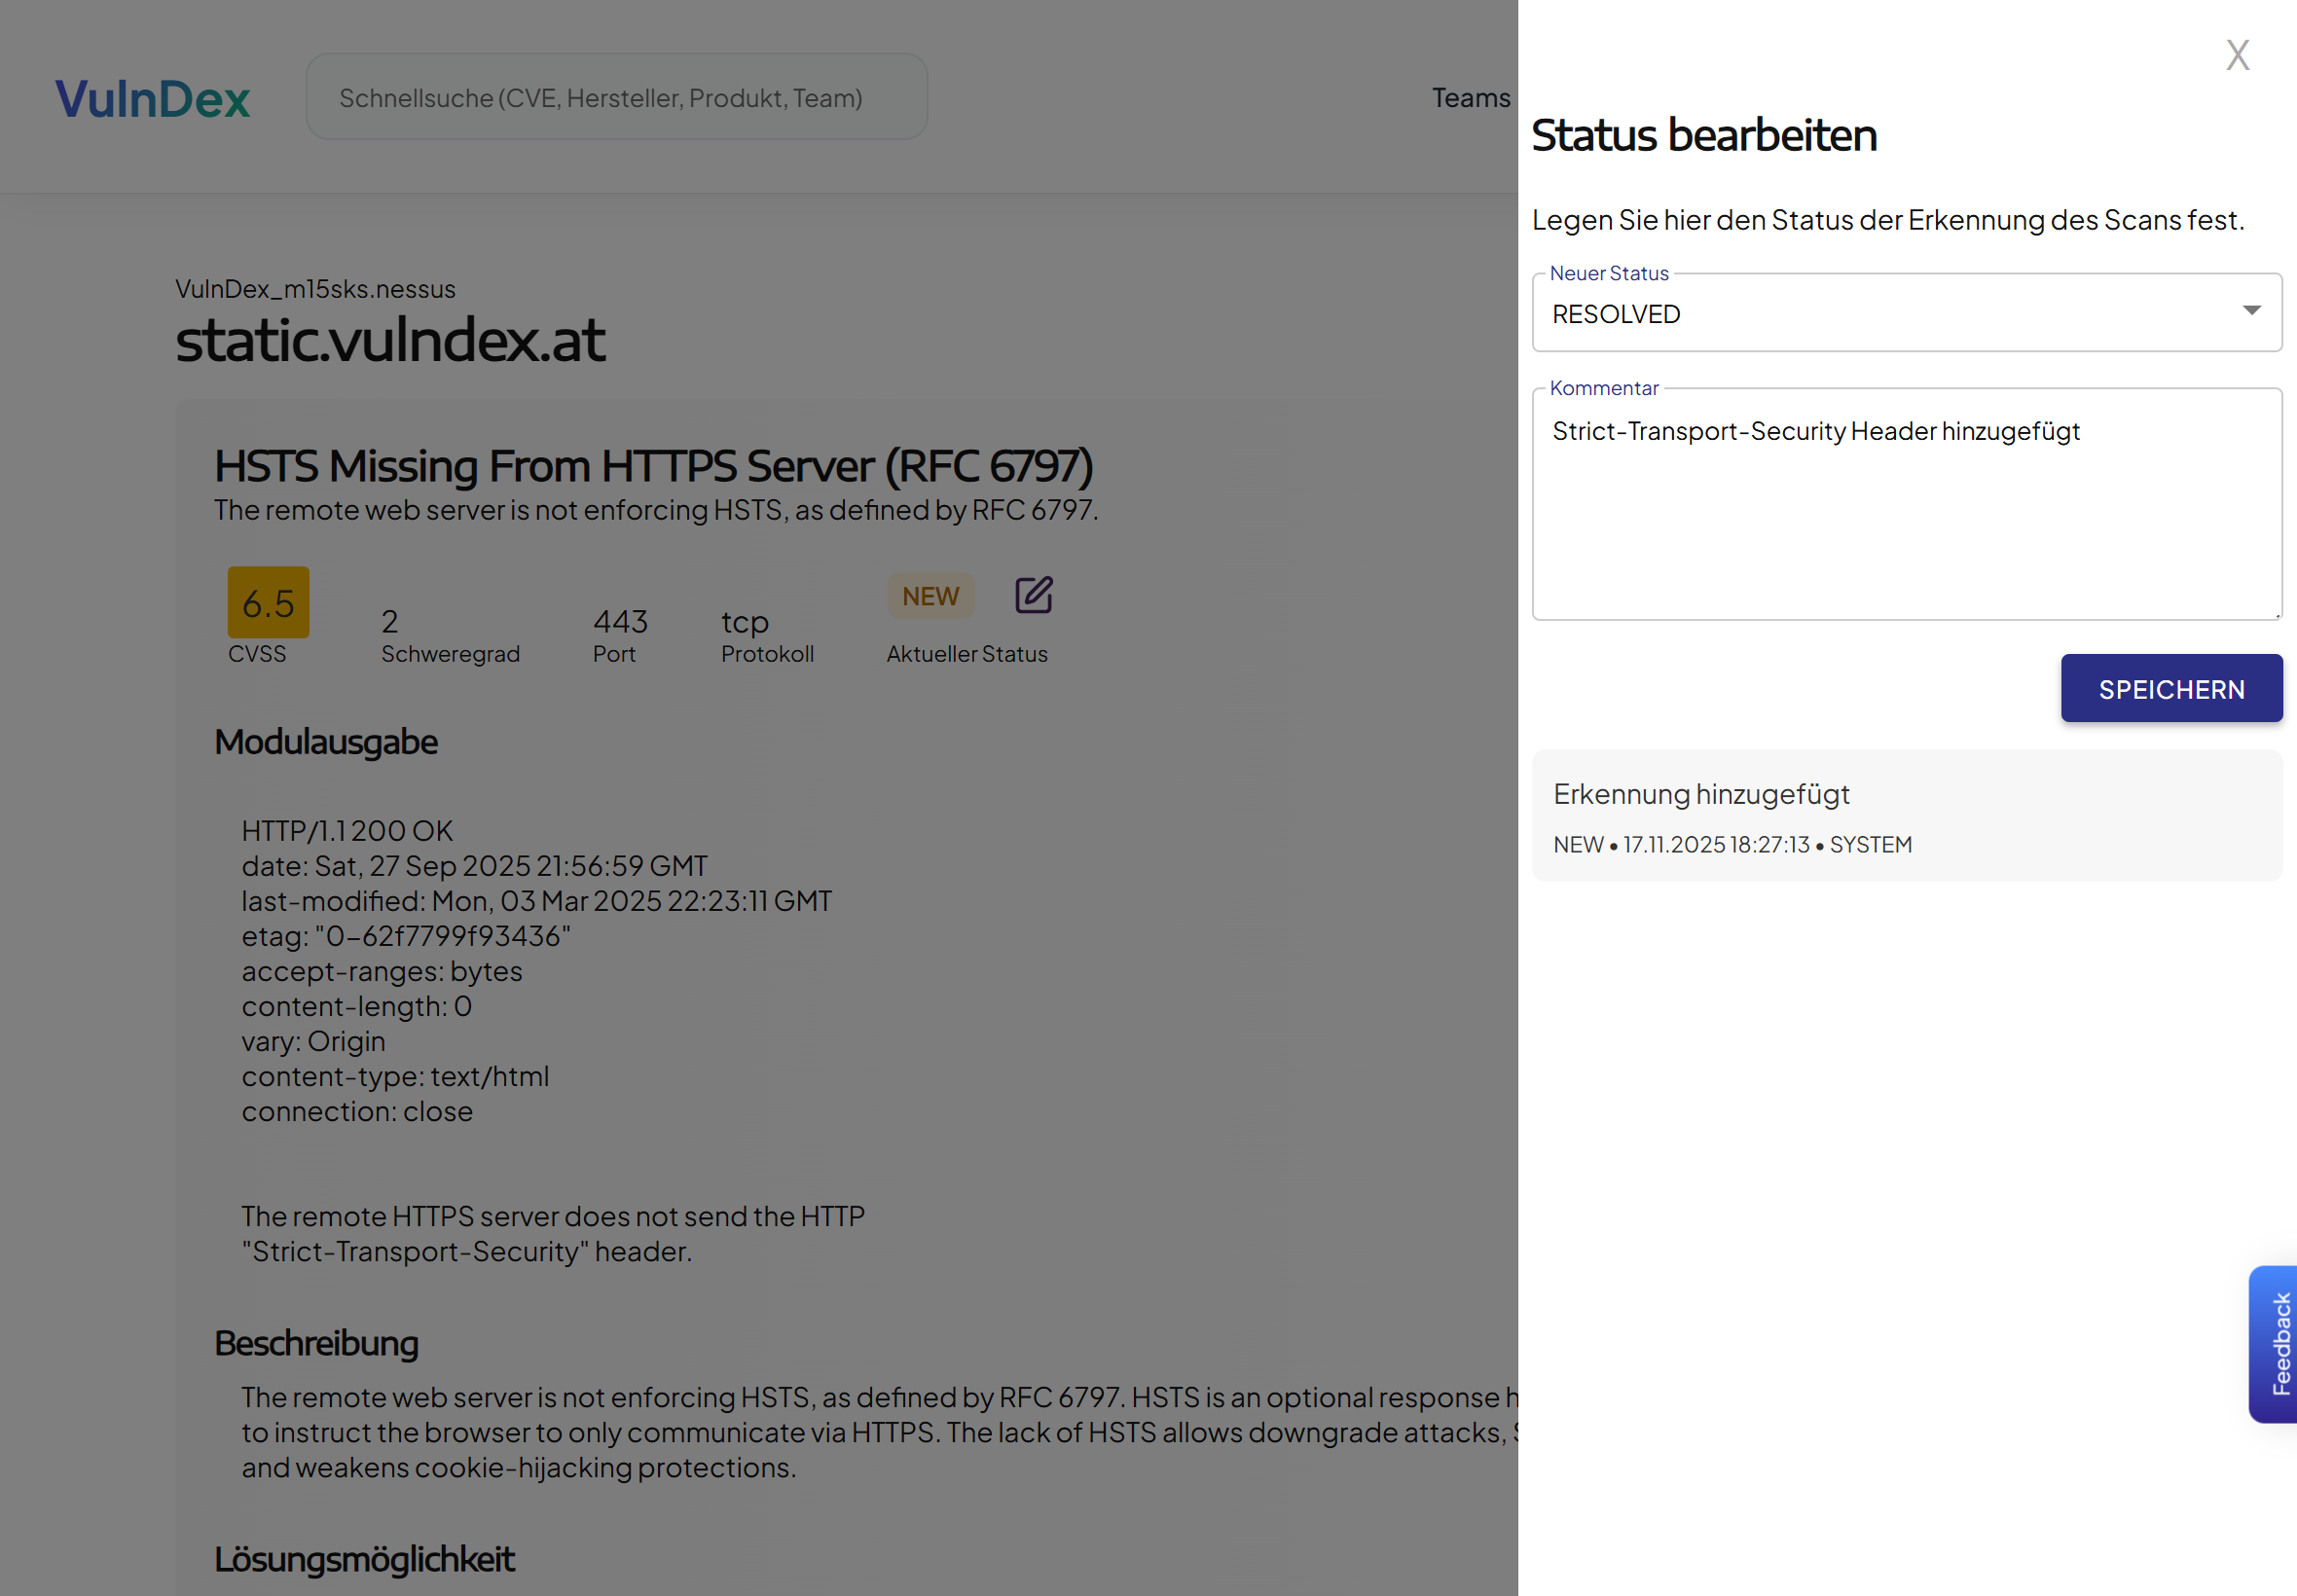The image size is (2297, 1596).
Task: Select the tcp Protokoll indicator
Action: pos(744,621)
